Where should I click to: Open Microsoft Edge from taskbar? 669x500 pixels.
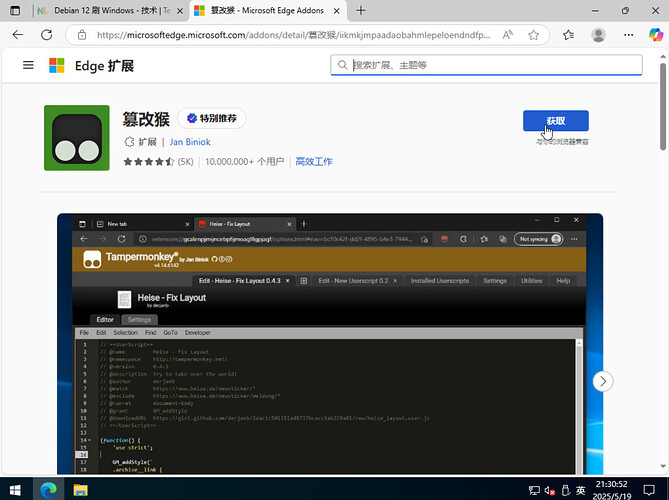(49, 489)
